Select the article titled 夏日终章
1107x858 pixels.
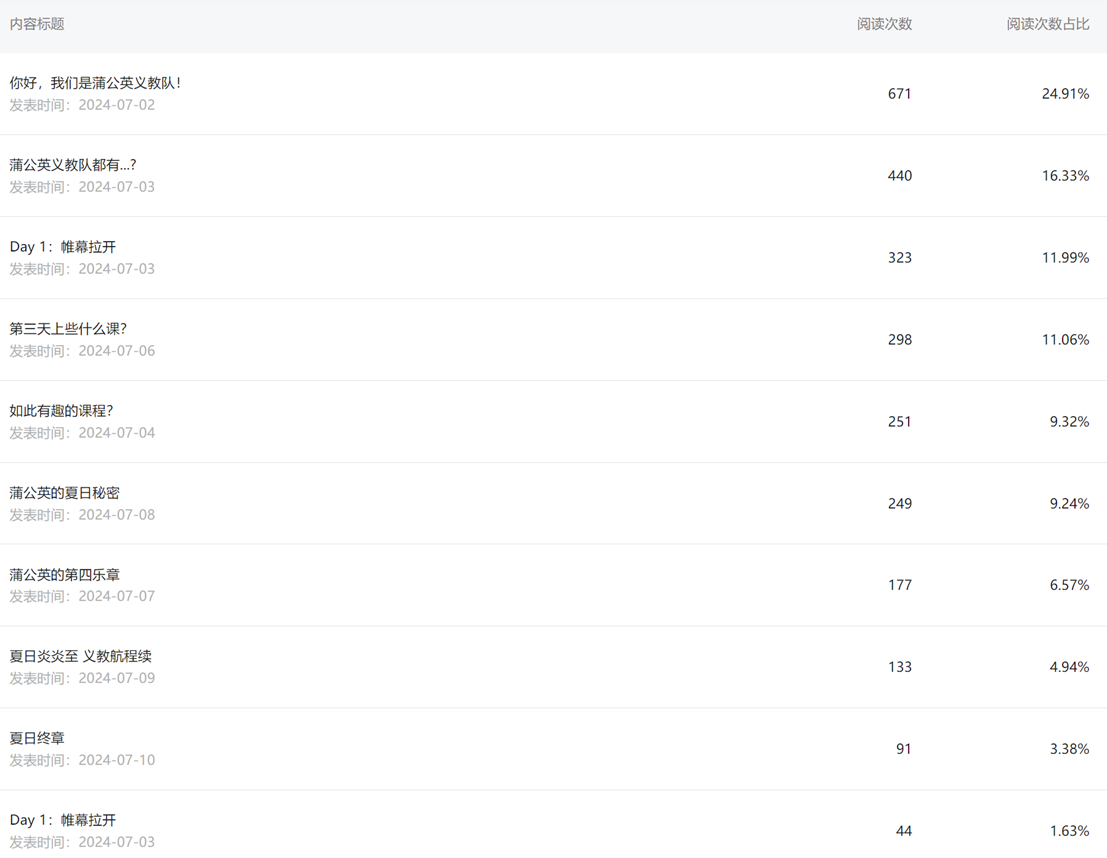[37, 739]
